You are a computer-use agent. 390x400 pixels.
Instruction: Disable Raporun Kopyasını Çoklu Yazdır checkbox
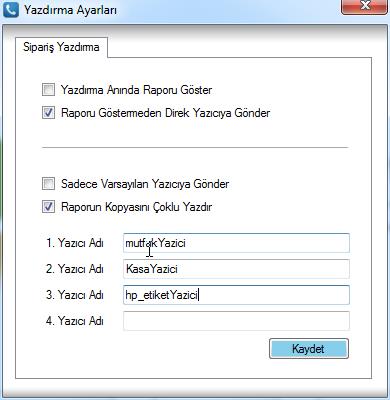48,207
